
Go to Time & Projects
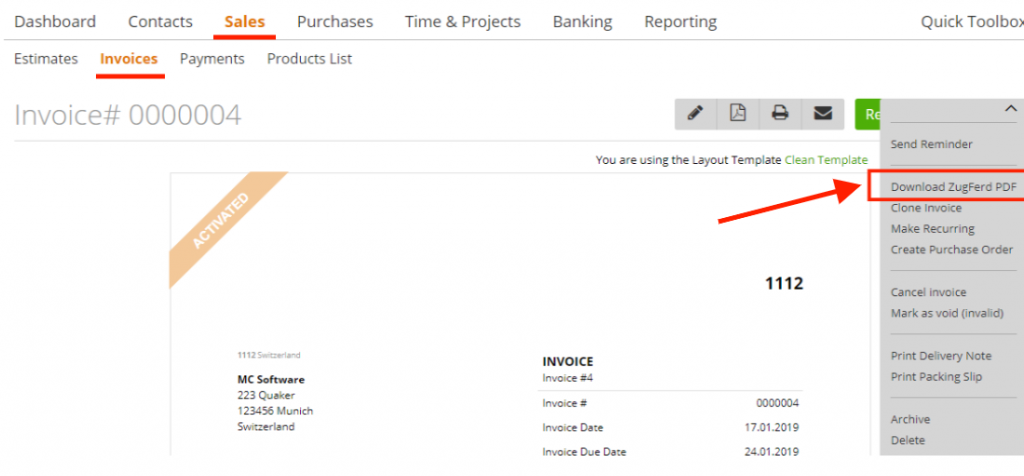coord(462,21)
